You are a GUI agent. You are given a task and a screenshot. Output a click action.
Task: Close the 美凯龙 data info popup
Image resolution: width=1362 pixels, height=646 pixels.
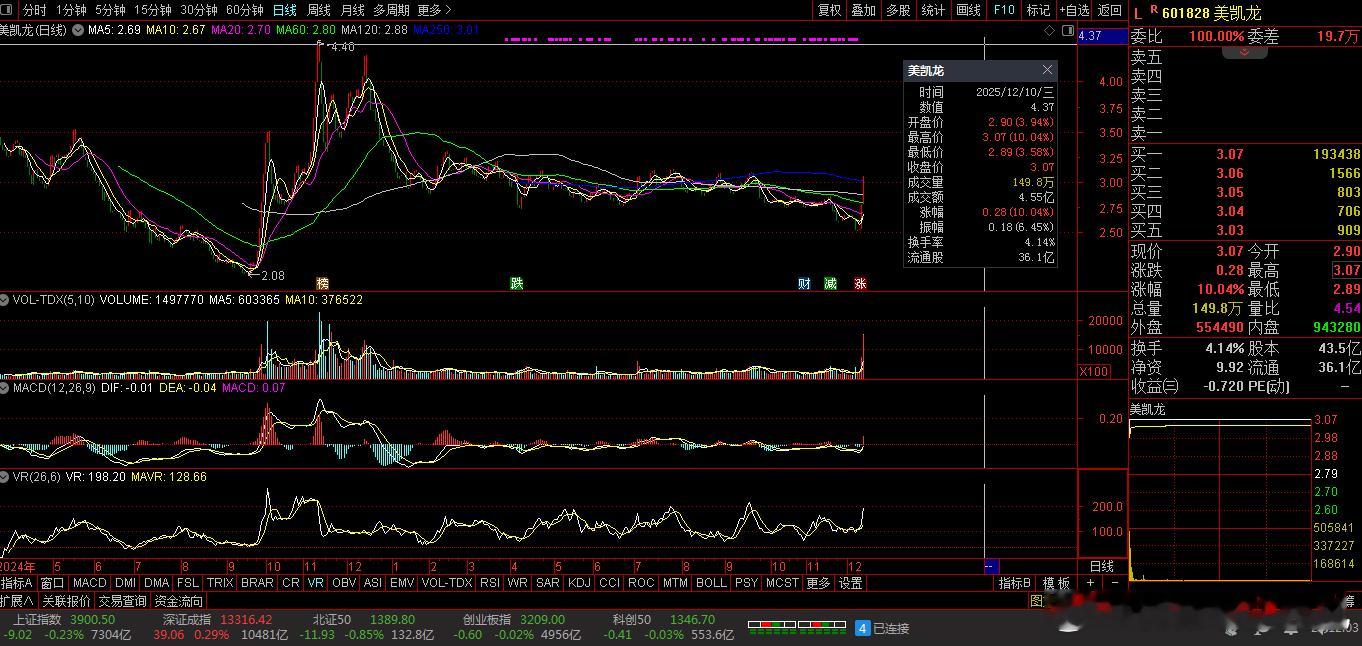point(1047,70)
